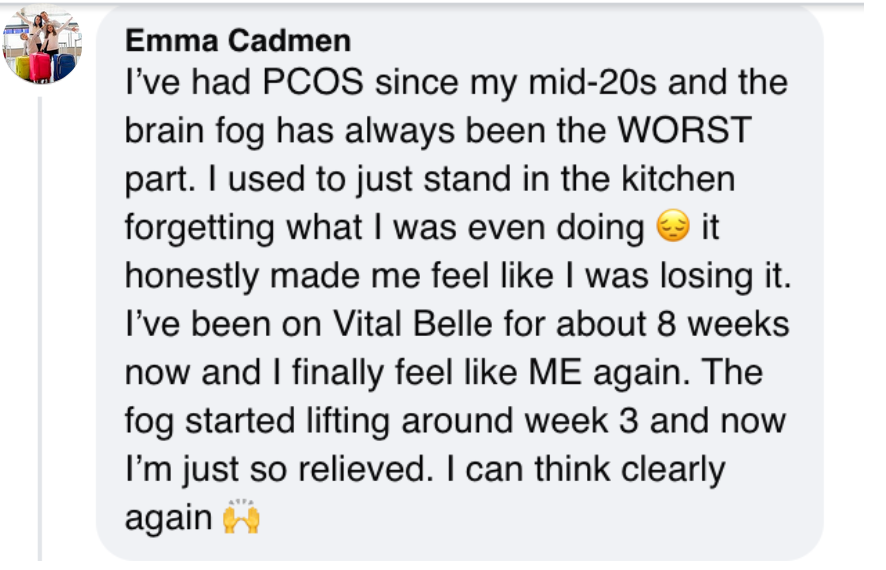886x570 pixels.
Task: Open Emma Cadmen's profile picture
Action: tap(42, 44)
